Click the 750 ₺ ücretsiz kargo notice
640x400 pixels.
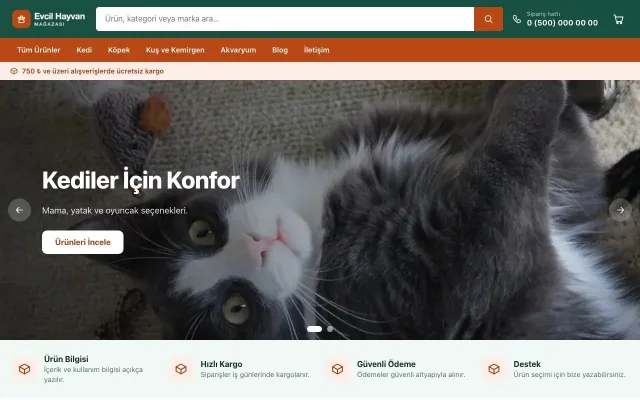tap(93, 71)
